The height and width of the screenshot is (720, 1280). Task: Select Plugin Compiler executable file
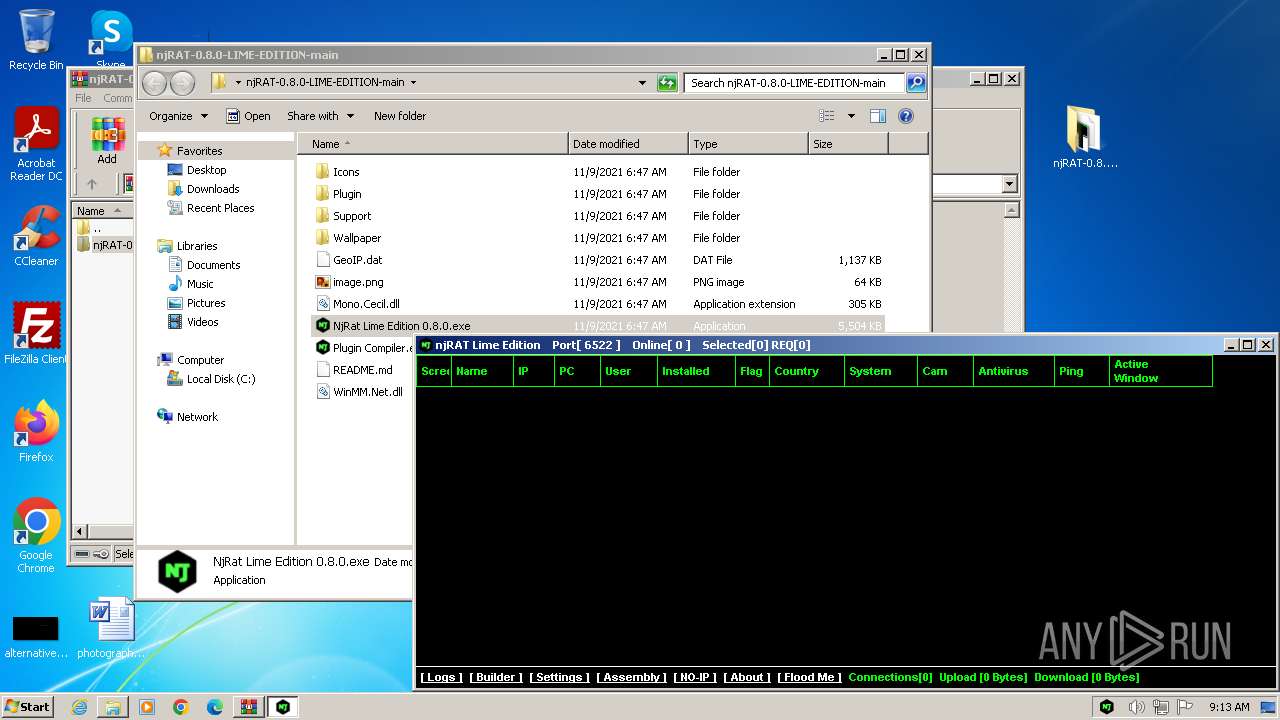tap(363, 348)
